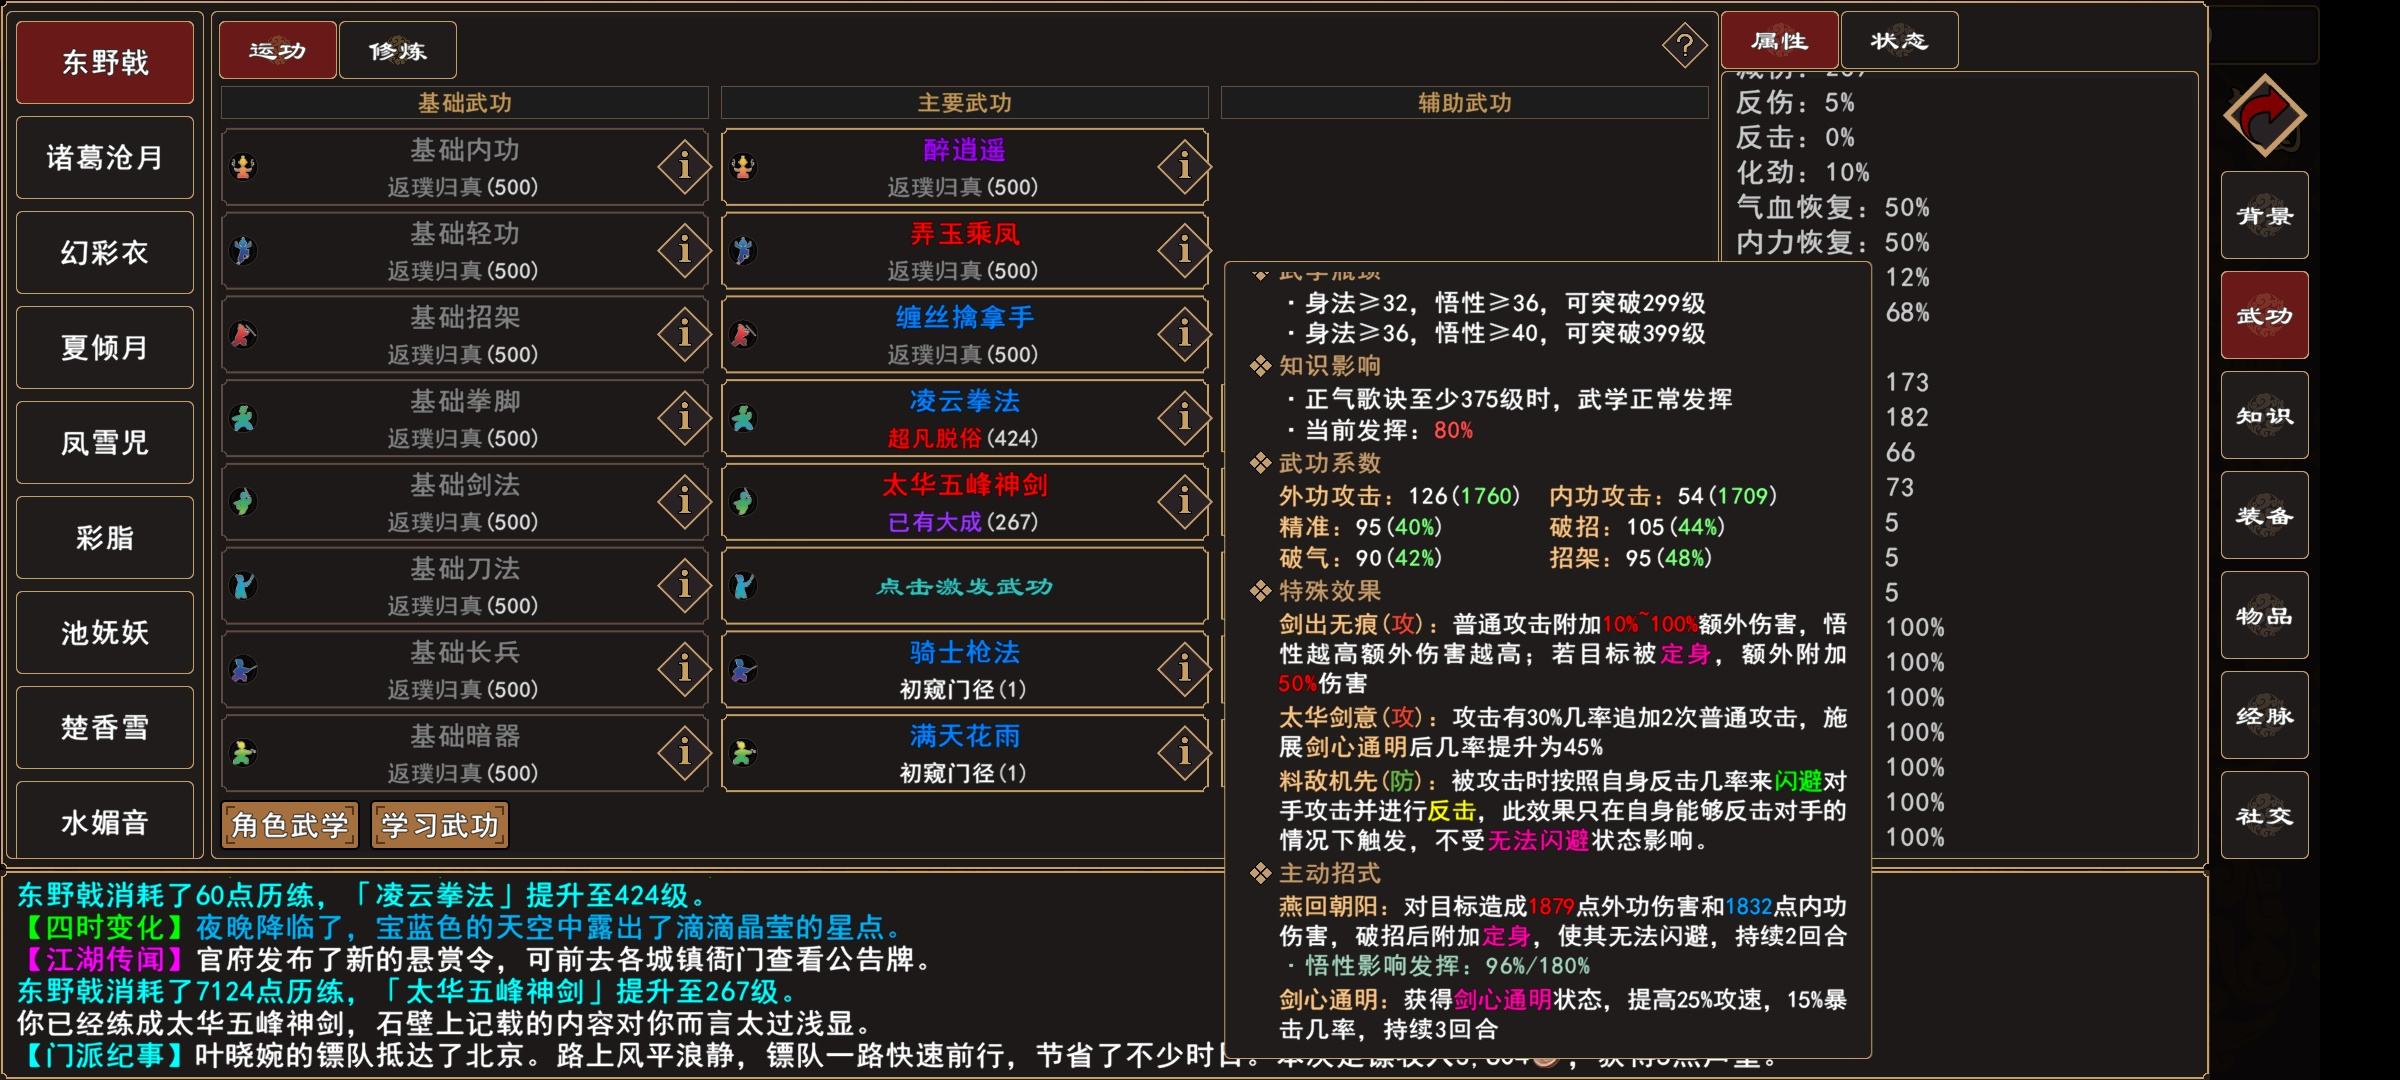The width and height of the screenshot is (2400, 1080).
Task: Open info icon for 凌云拳法
Action: point(1184,417)
